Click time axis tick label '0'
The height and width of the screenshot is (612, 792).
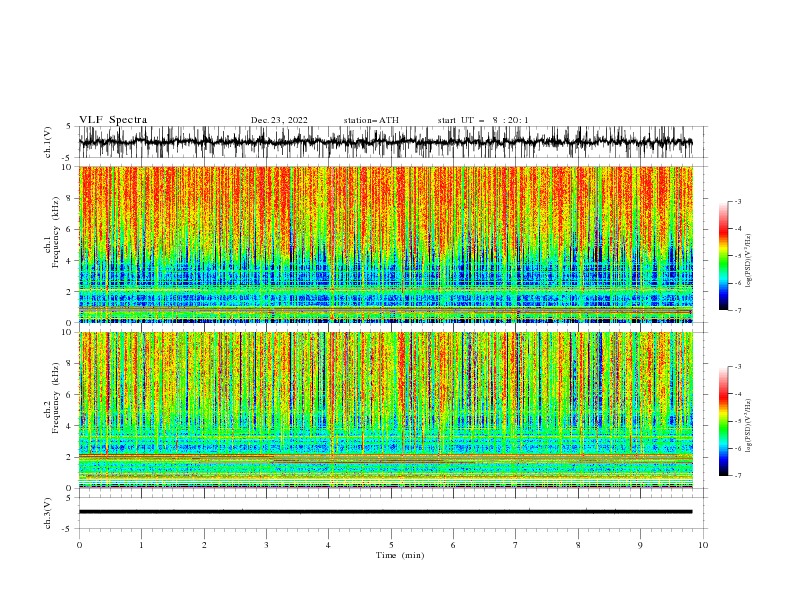pos(79,545)
